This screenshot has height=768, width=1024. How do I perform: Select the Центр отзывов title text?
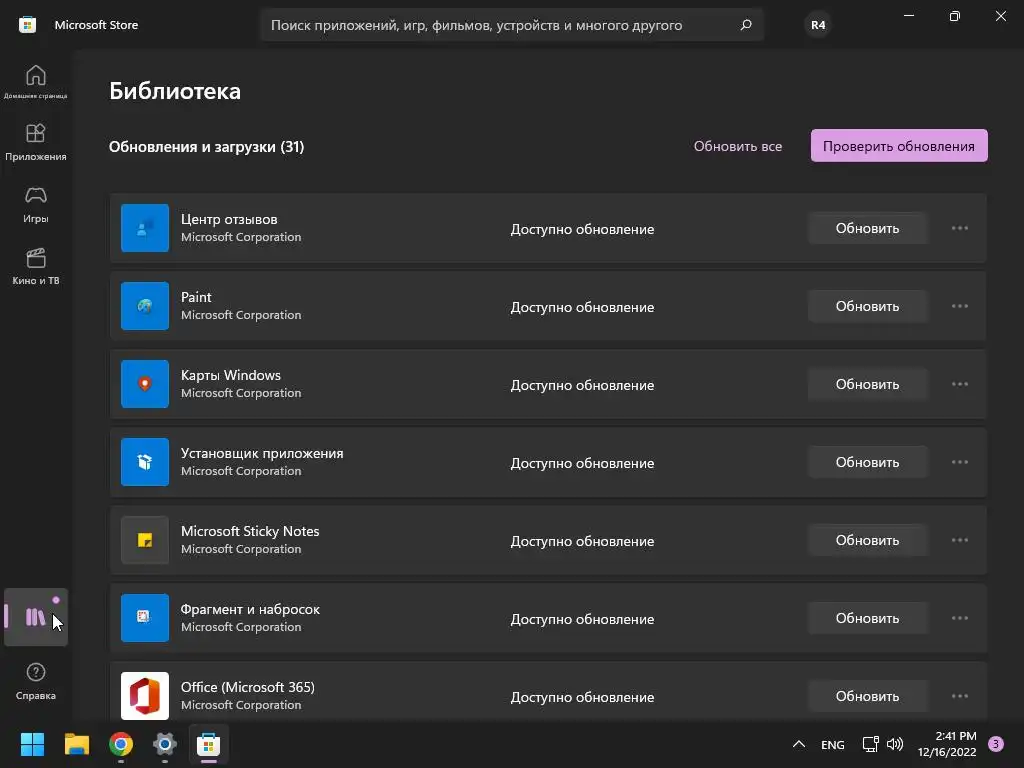[x=229, y=219]
